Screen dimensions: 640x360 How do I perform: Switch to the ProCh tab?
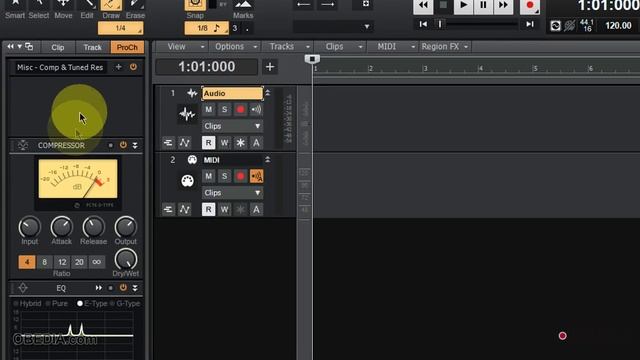coord(127,47)
